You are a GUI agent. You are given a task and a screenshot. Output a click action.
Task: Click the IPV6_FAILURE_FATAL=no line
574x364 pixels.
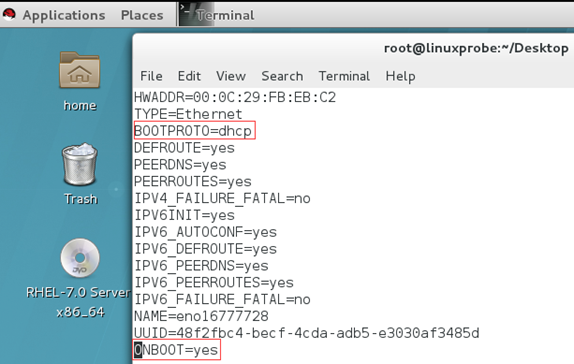click(x=222, y=300)
